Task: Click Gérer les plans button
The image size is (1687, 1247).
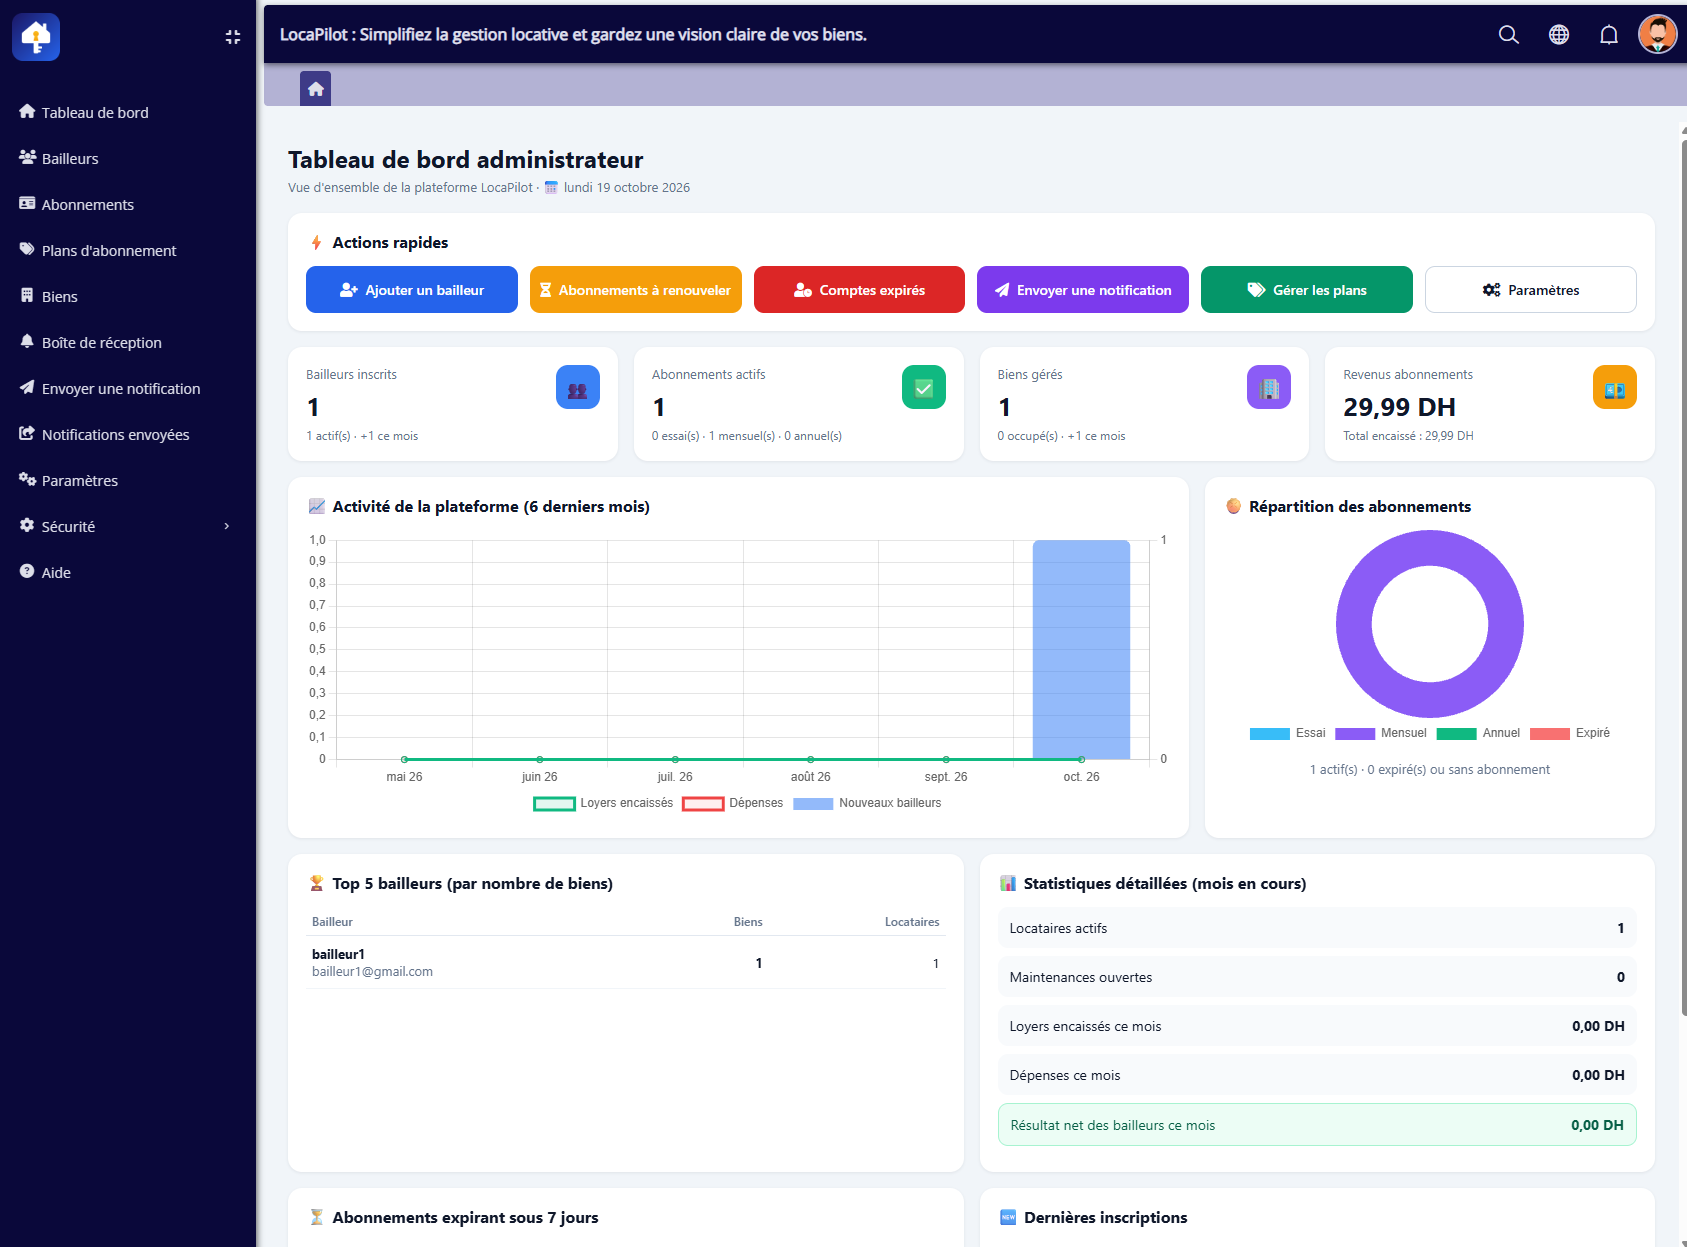Action: 1307,290
